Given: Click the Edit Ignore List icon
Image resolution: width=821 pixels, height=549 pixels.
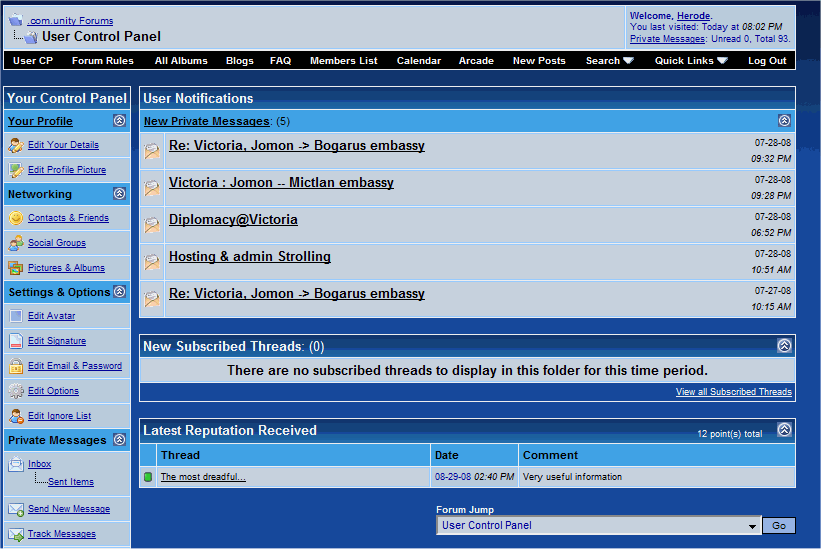Looking at the screenshot, I should tap(16, 416).
